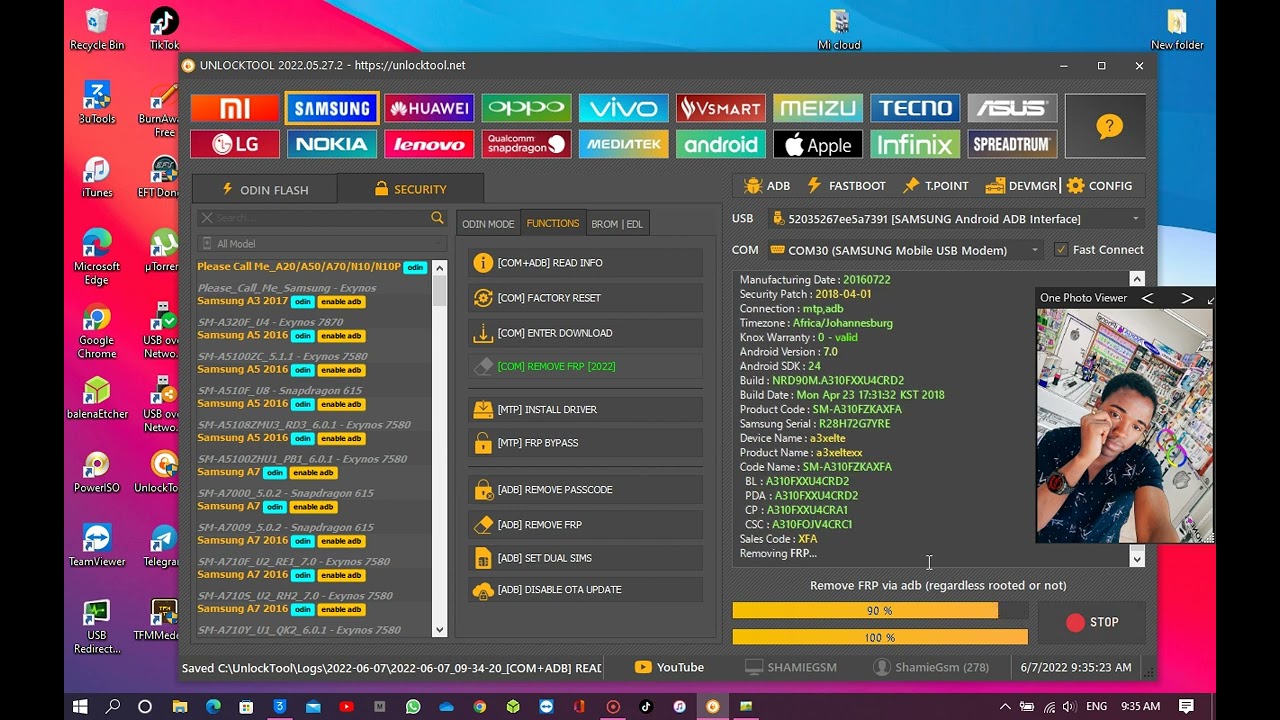Expand the COM port dropdown

[1034, 250]
